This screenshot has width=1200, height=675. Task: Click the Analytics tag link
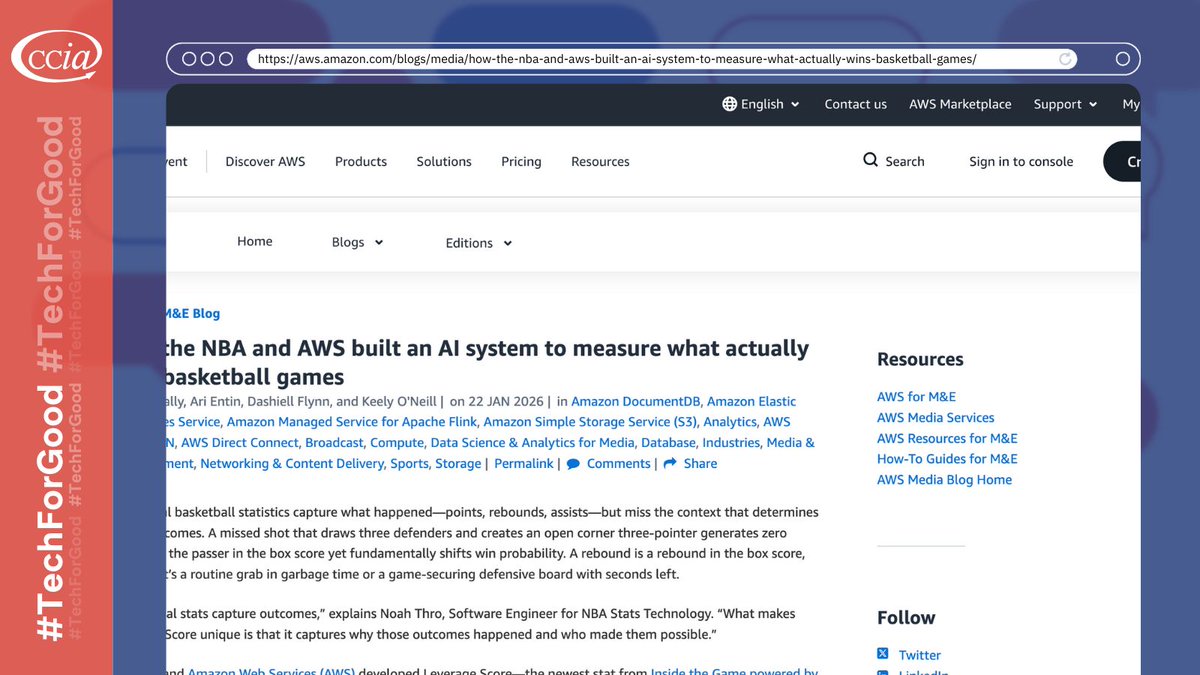[732, 422]
